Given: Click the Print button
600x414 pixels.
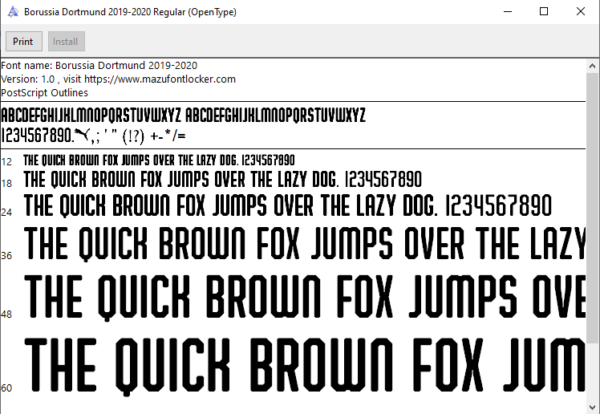Looking at the screenshot, I should [x=24, y=41].
